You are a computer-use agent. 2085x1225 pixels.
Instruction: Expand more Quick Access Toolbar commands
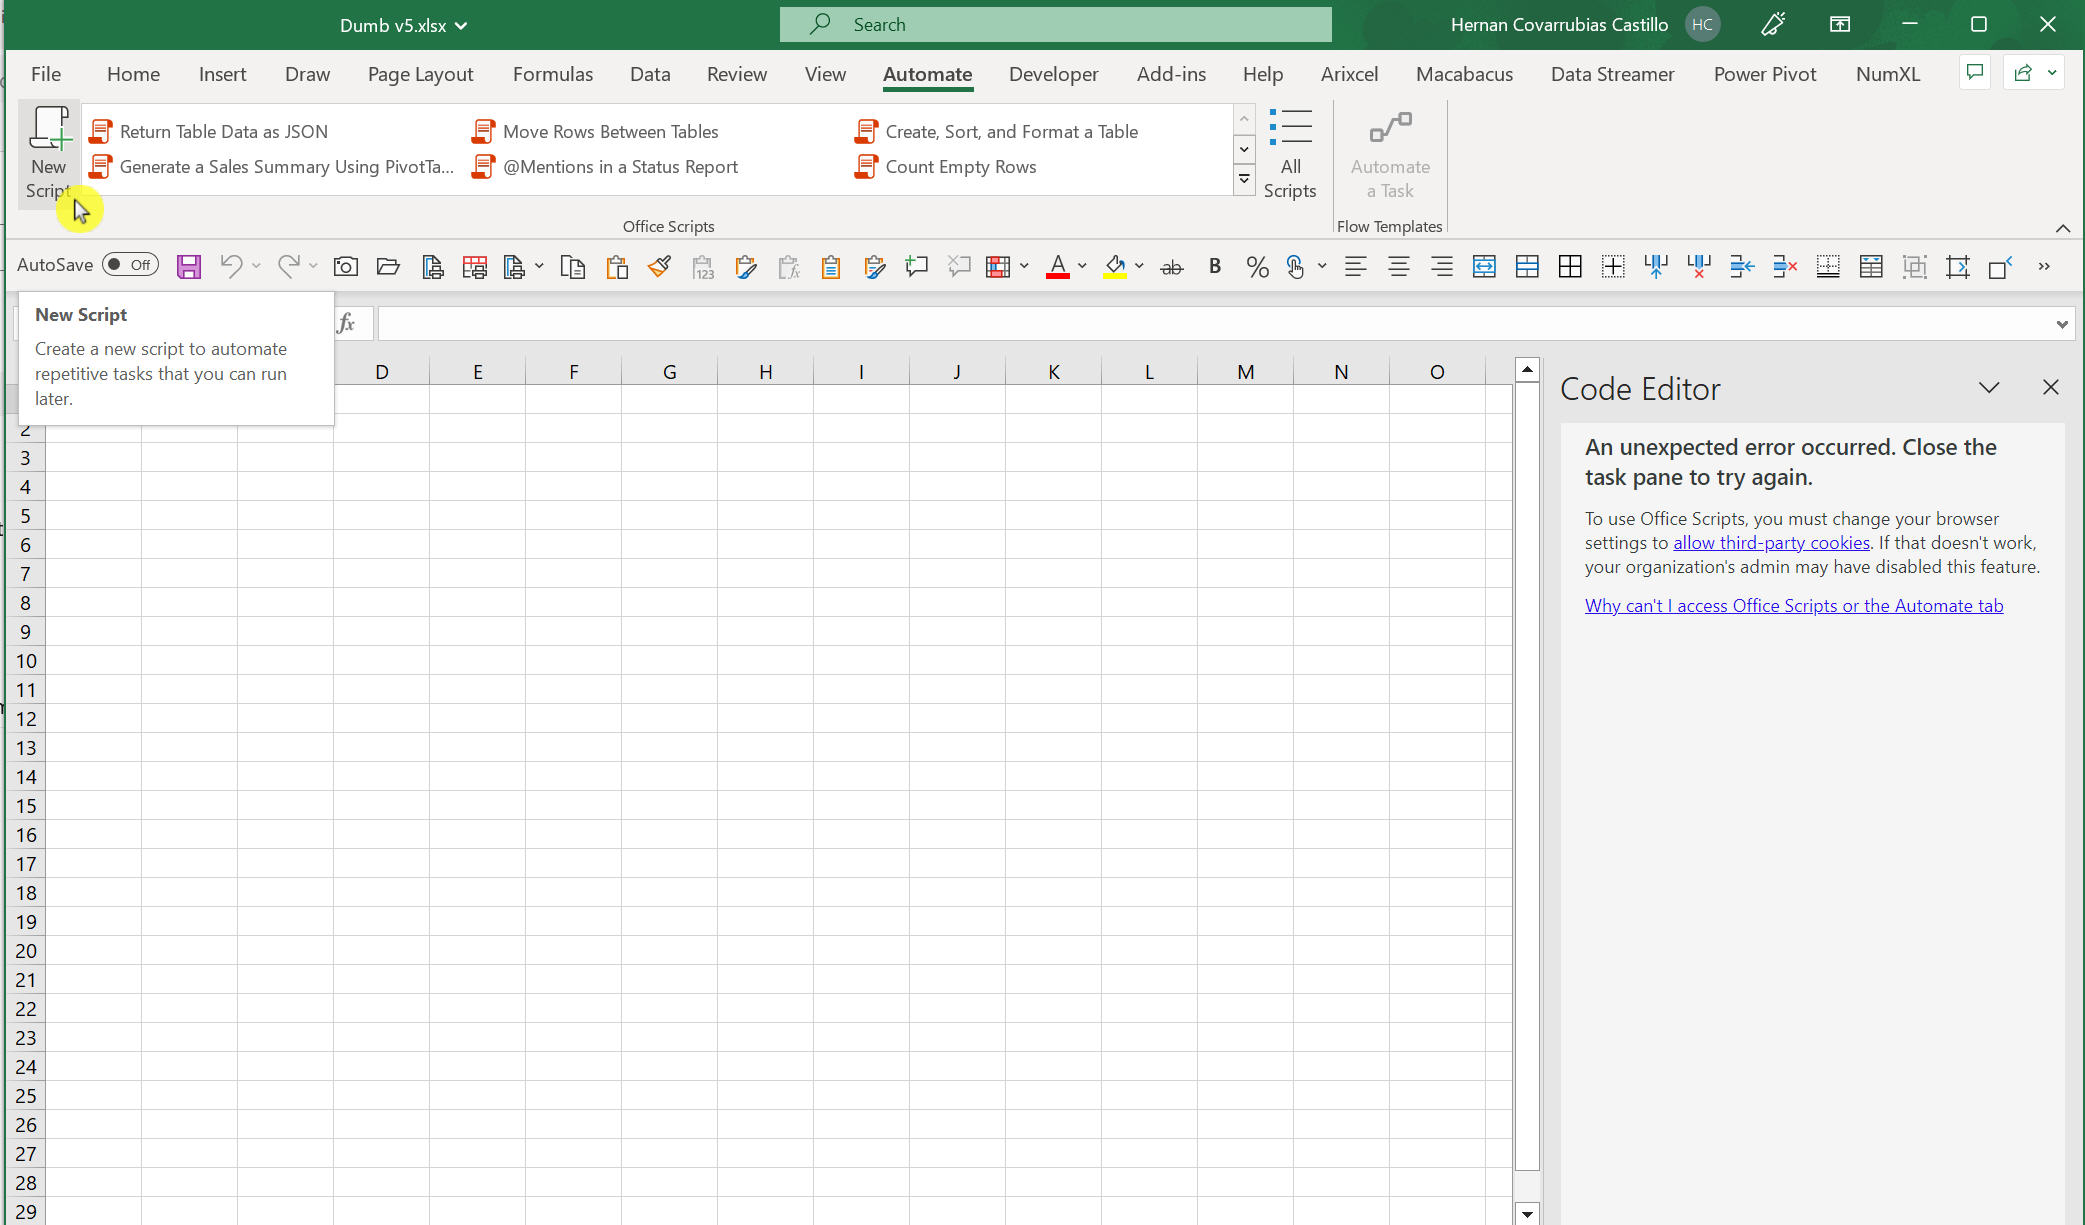[2044, 266]
